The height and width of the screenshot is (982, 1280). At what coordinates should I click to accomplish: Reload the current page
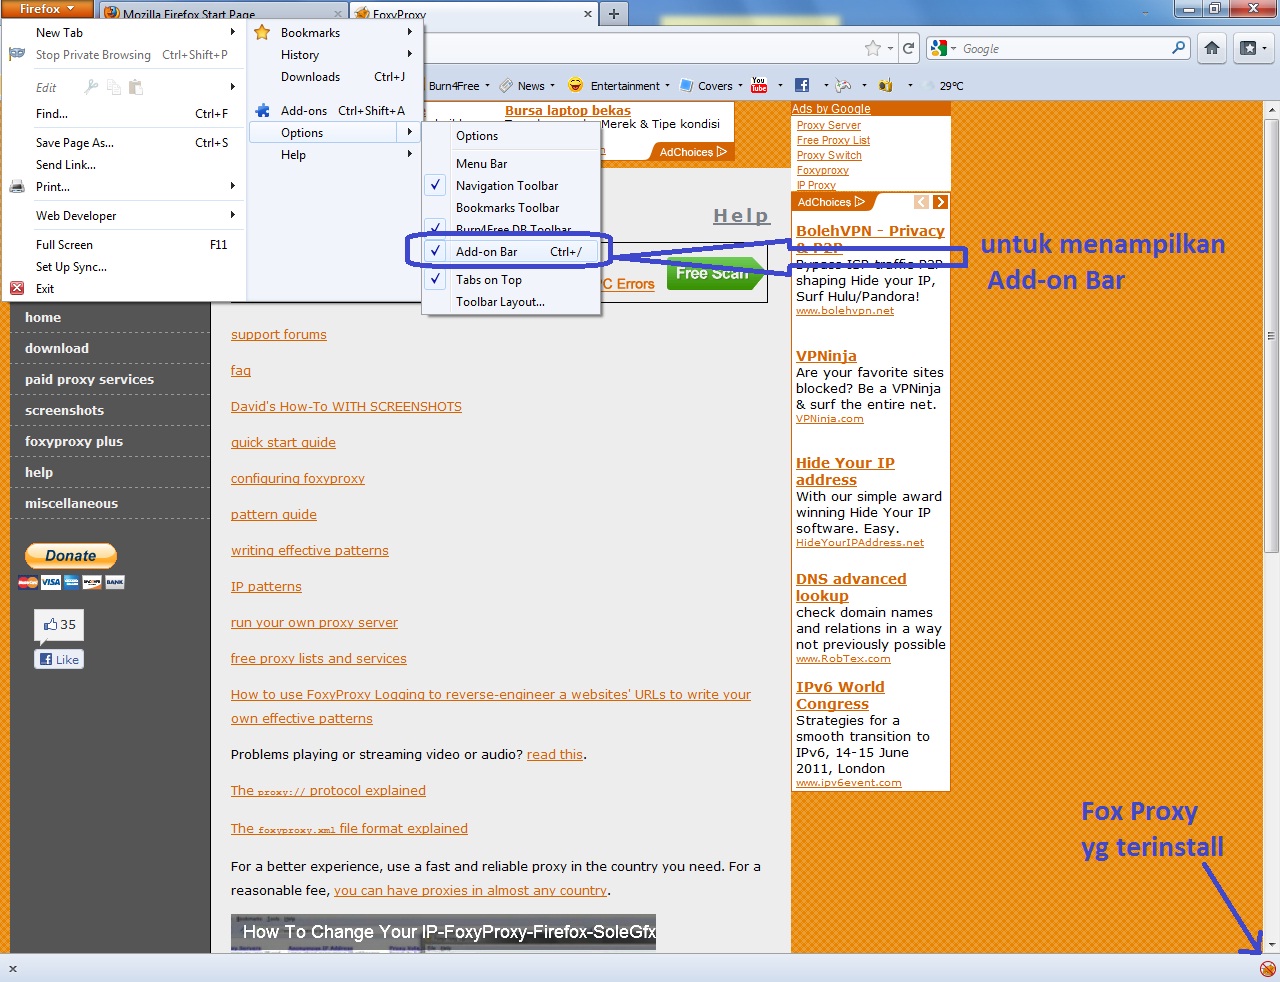(908, 48)
